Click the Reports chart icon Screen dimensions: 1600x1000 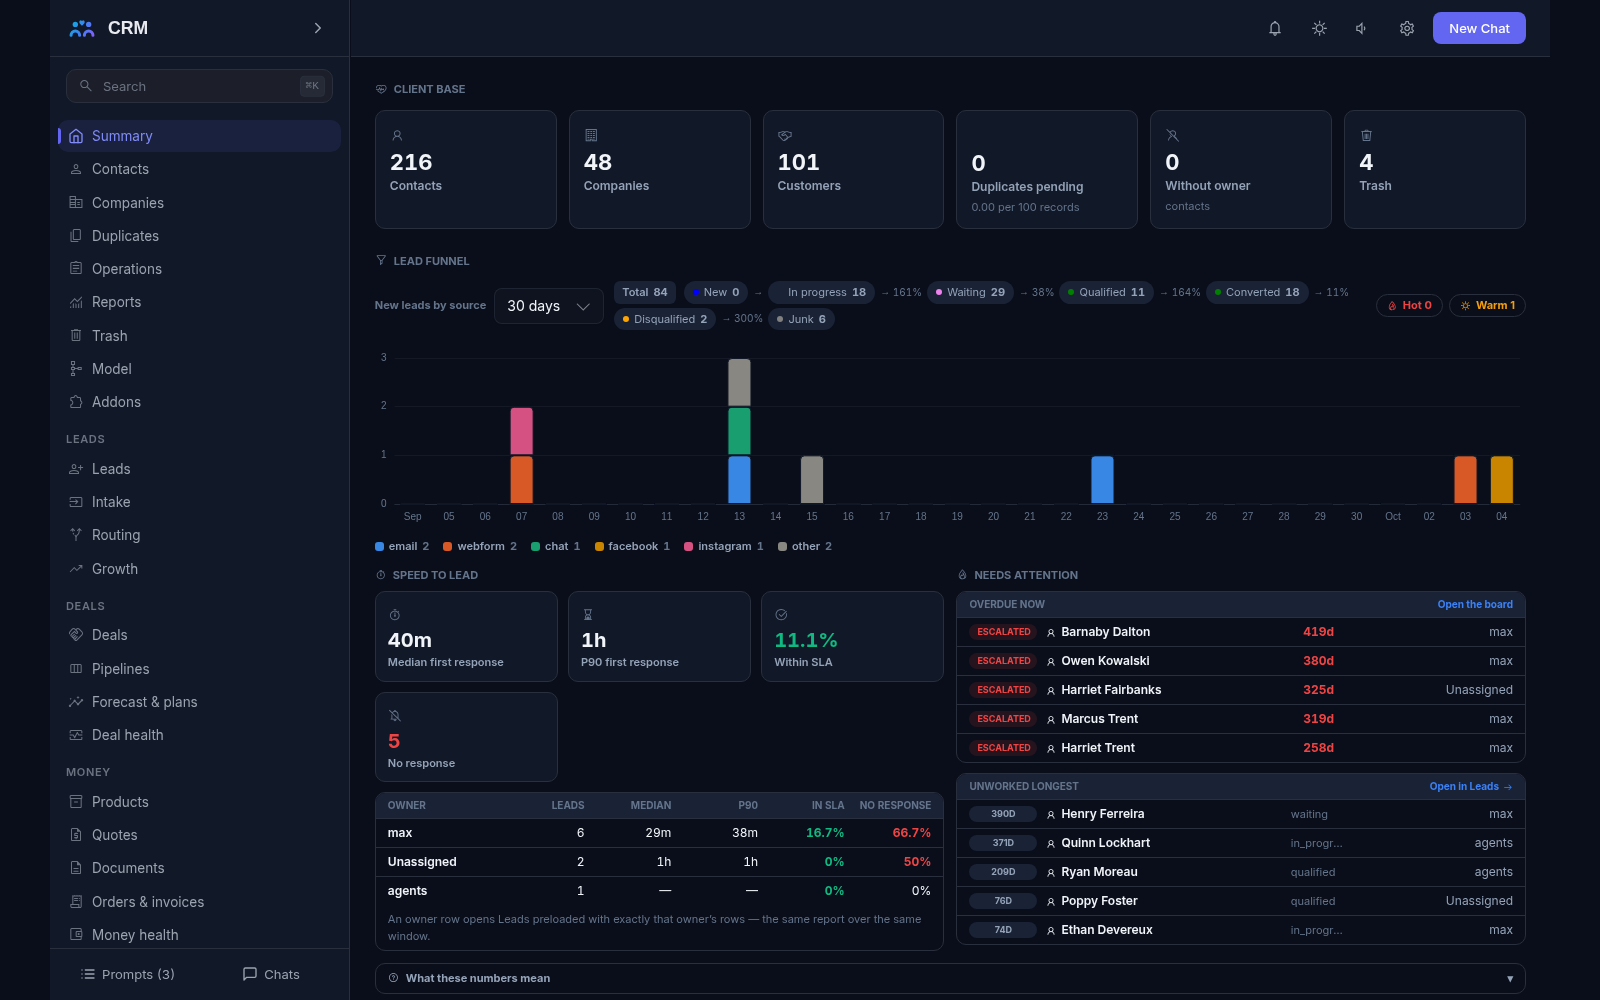click(x=76, y=302)
